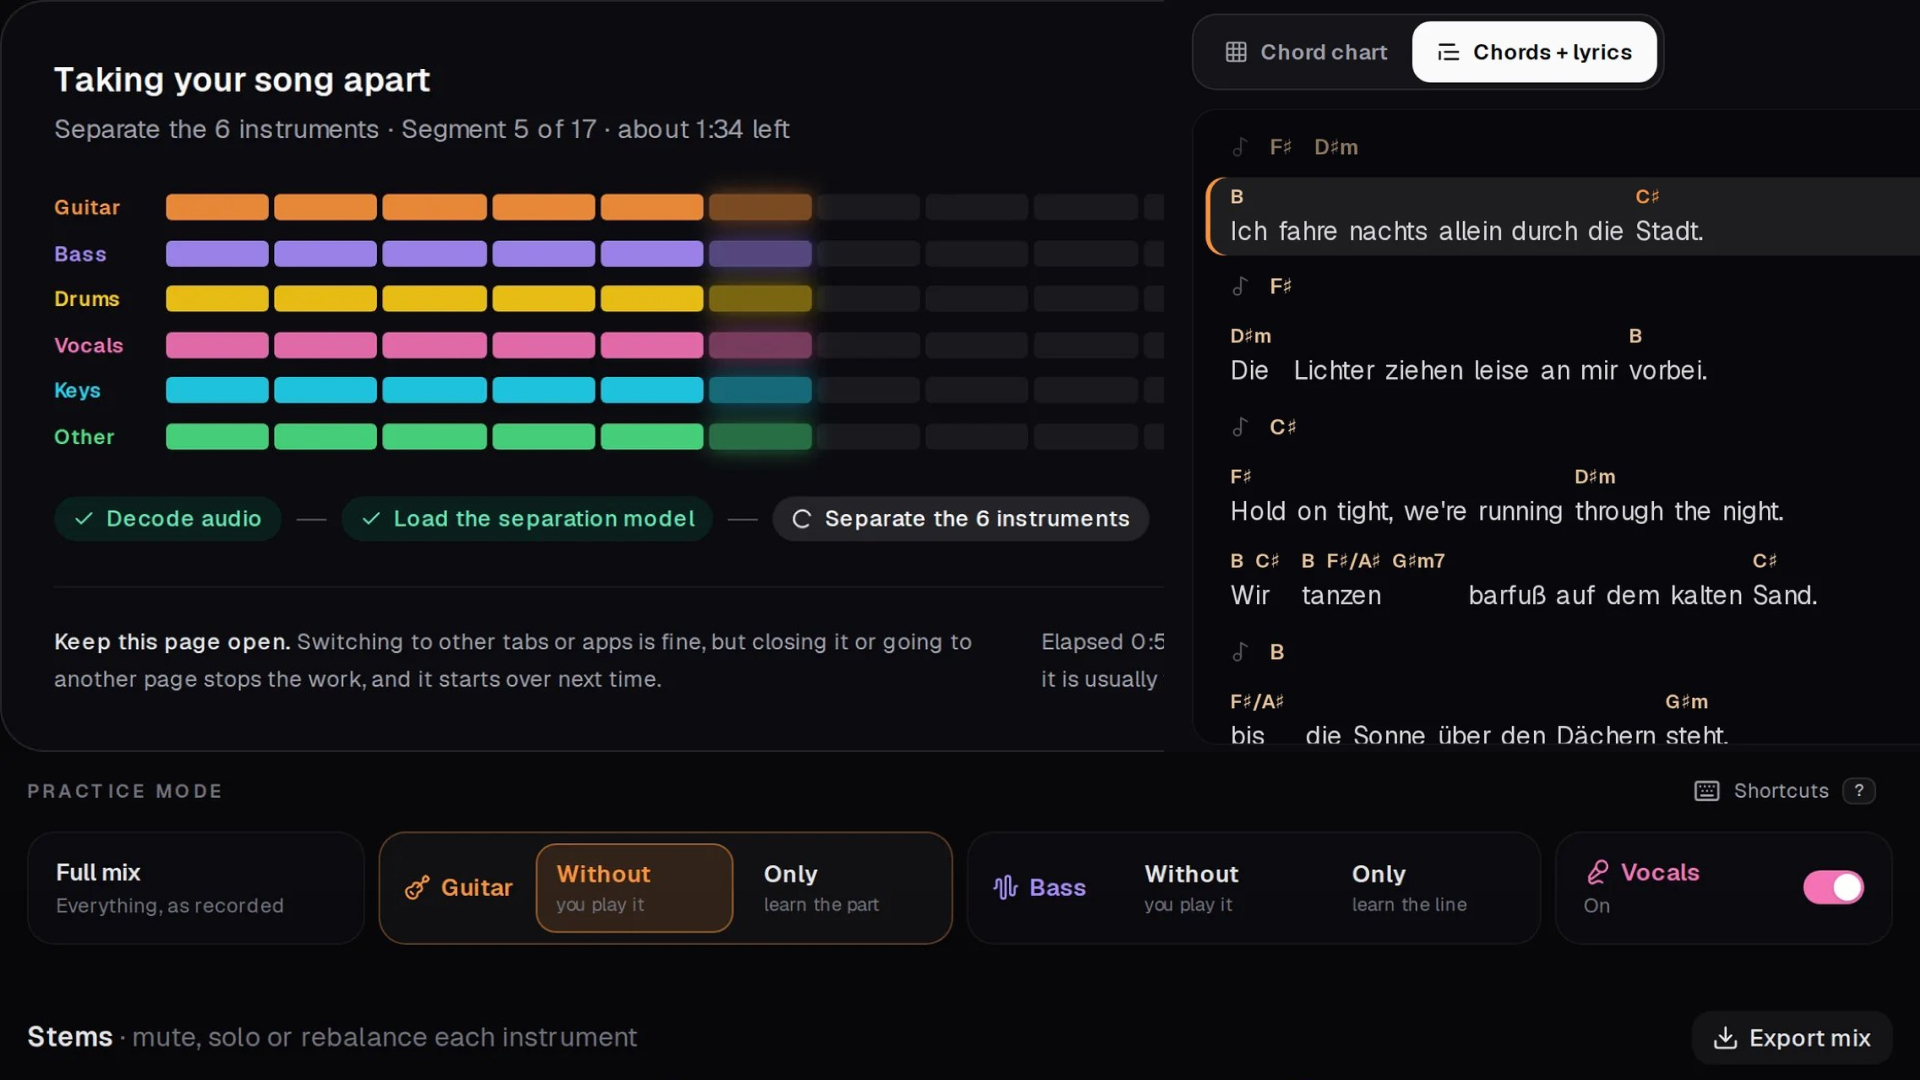The image size is (1920, 1080).
Task: Click the keyboard icon next to Shortcuts
Action: point(1707,791)
